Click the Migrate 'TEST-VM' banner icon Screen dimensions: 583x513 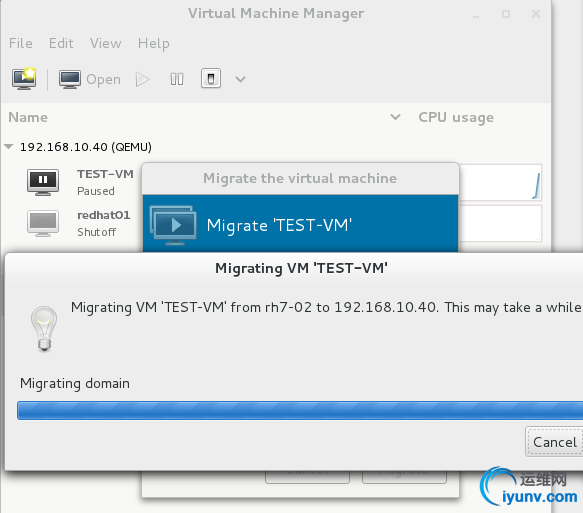pos(173,225)
